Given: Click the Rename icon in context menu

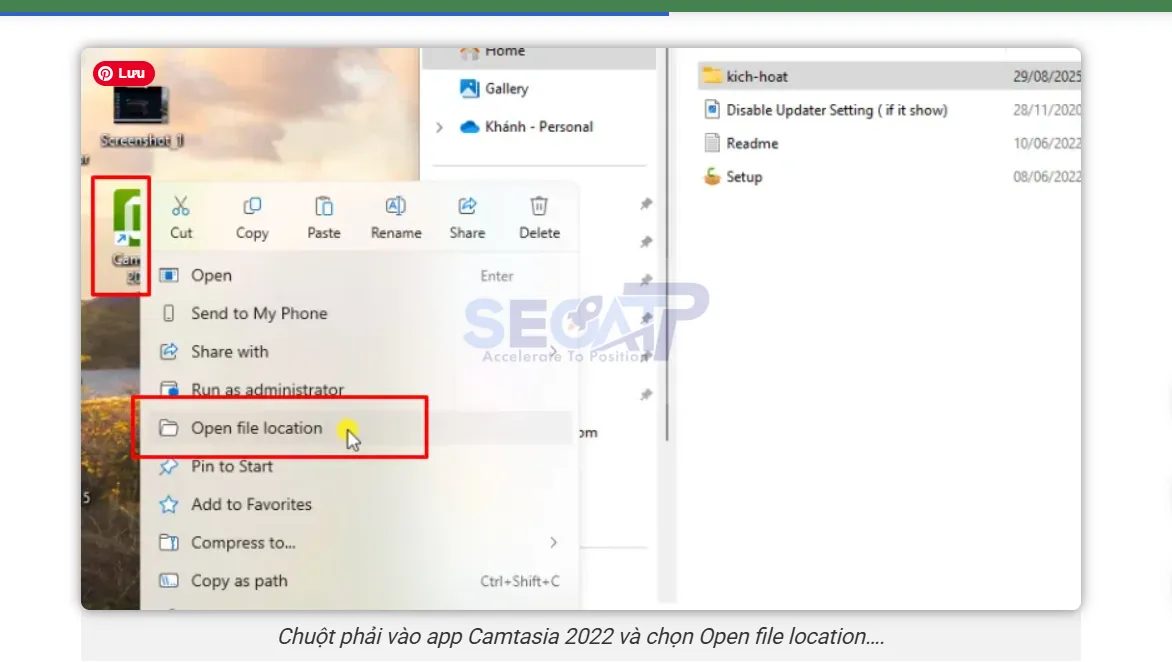Looking at the screenshot, I should 395,207.
